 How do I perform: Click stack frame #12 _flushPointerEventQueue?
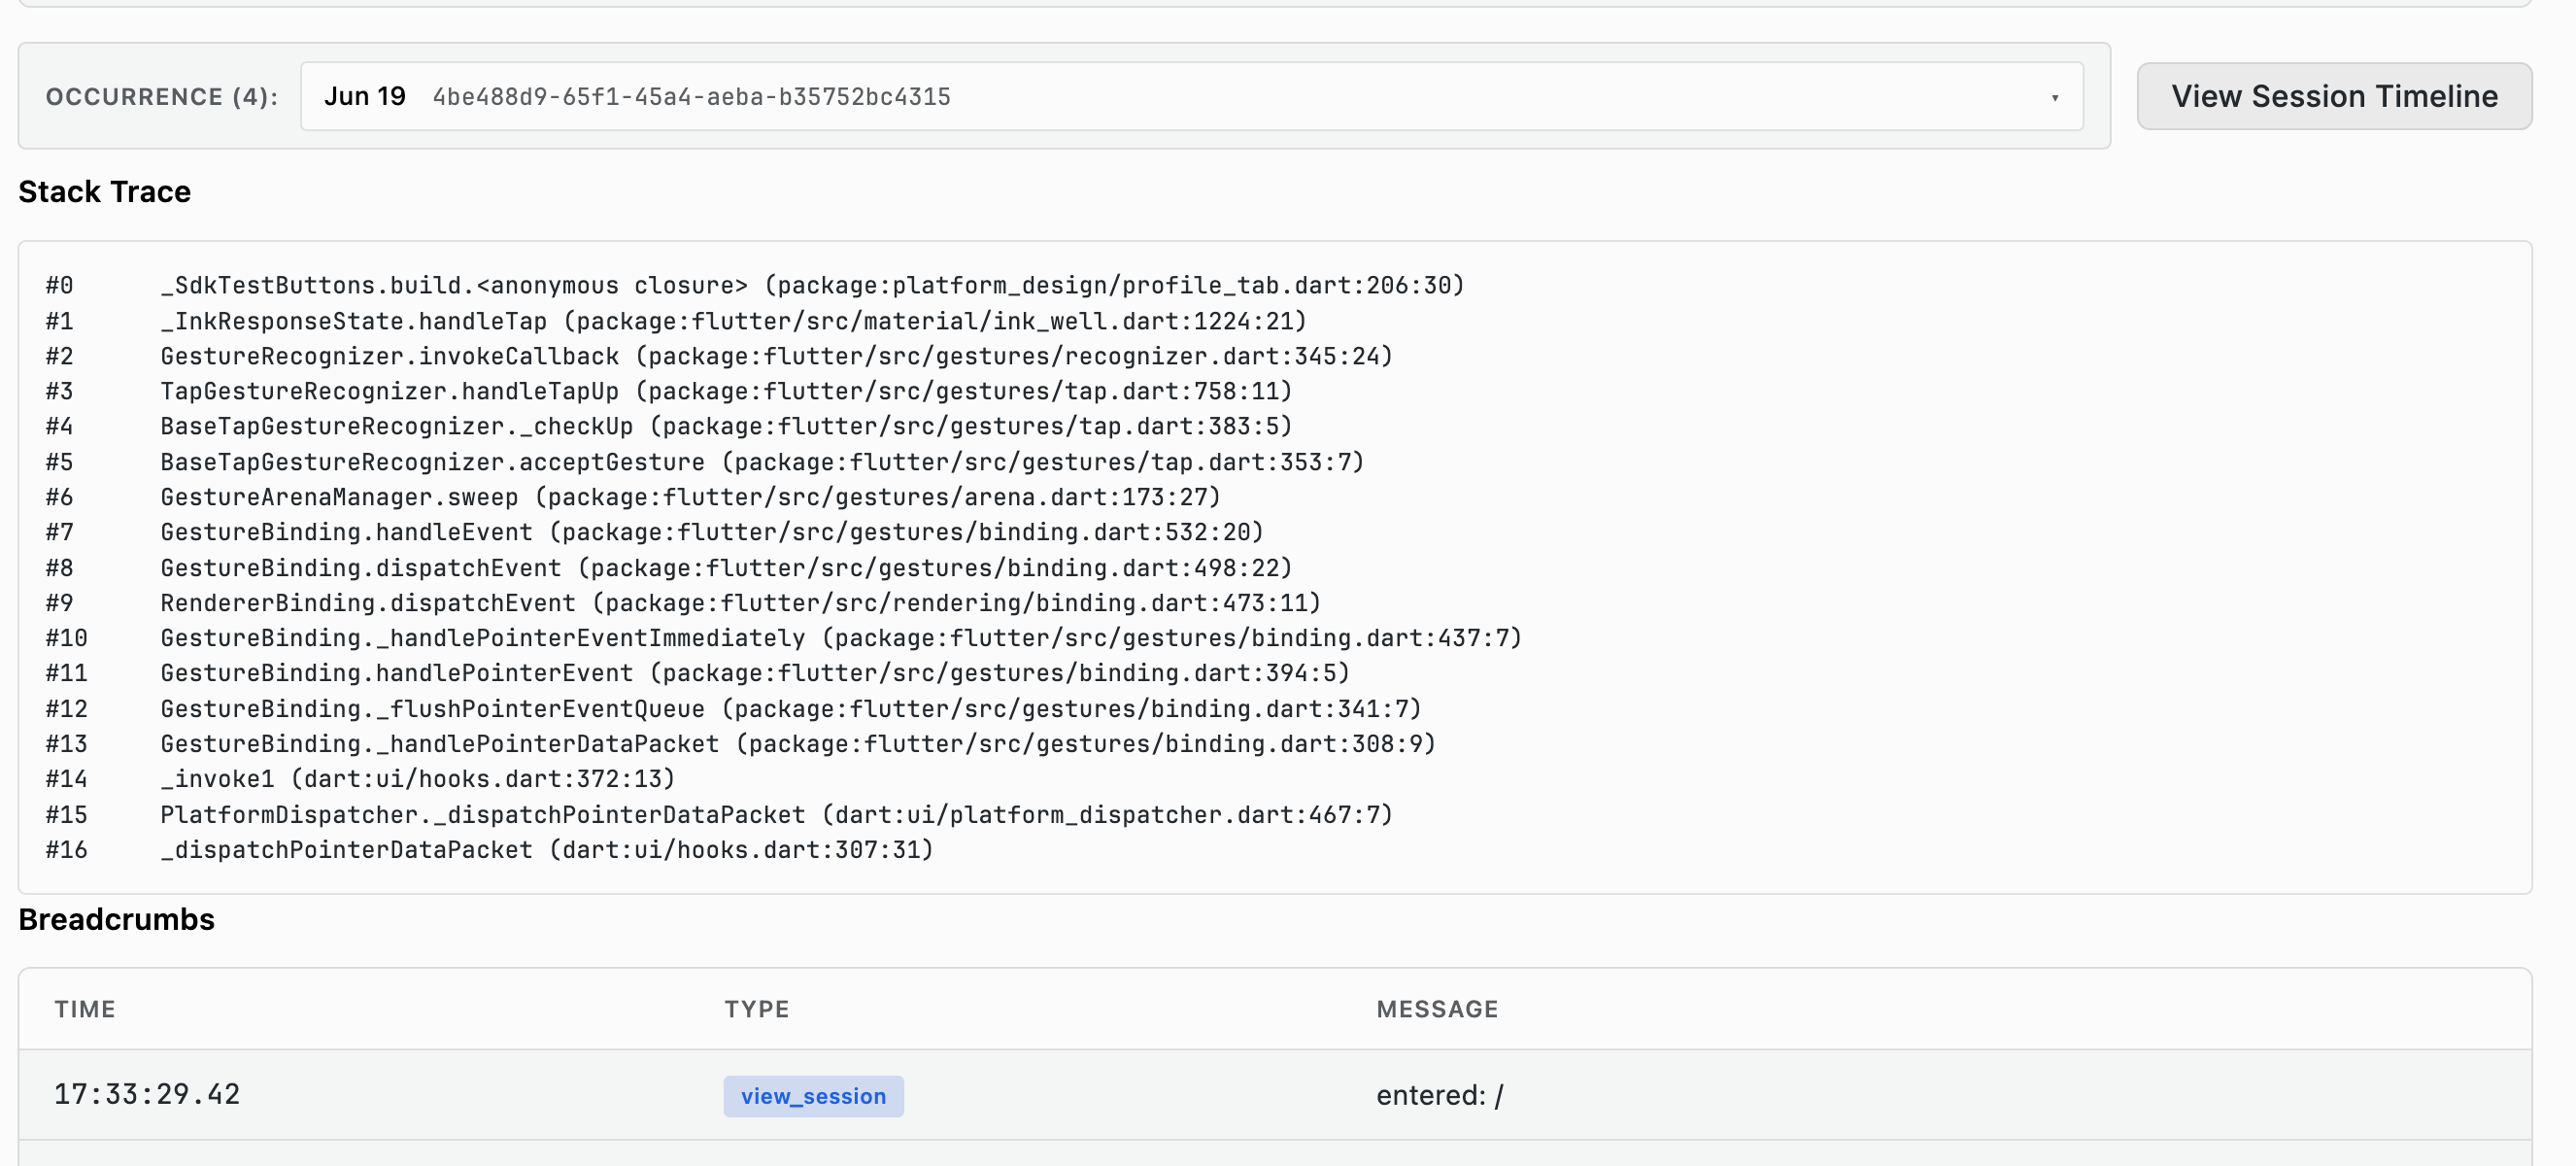[734, 709]
